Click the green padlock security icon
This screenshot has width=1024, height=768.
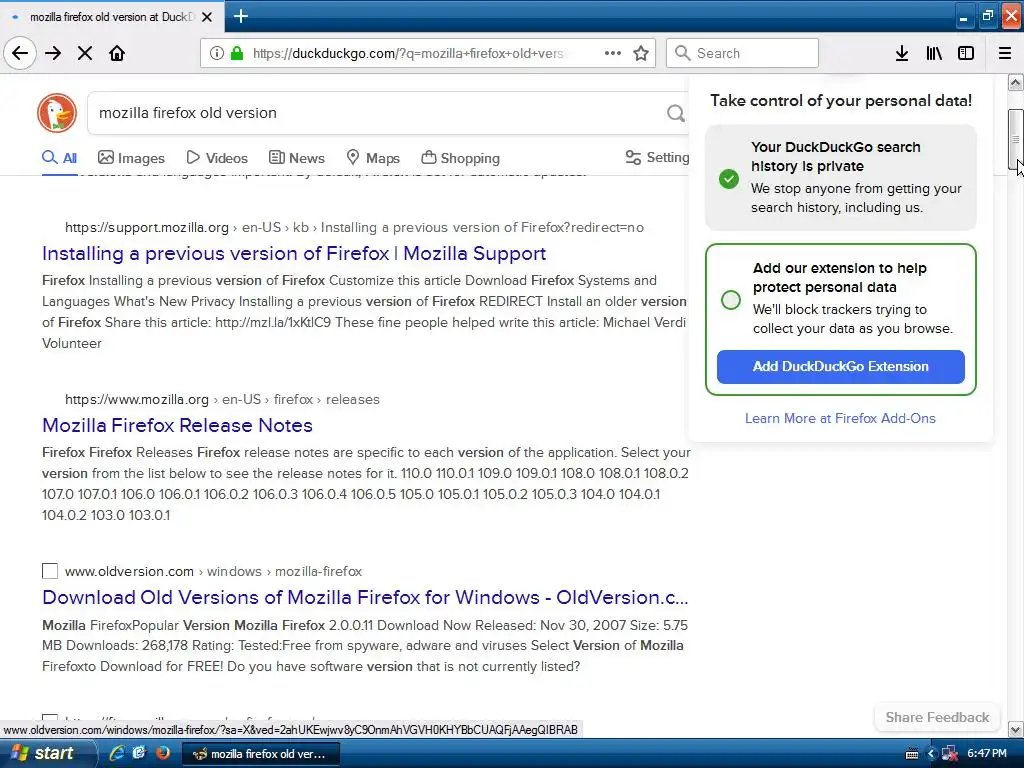pos(236,53)
